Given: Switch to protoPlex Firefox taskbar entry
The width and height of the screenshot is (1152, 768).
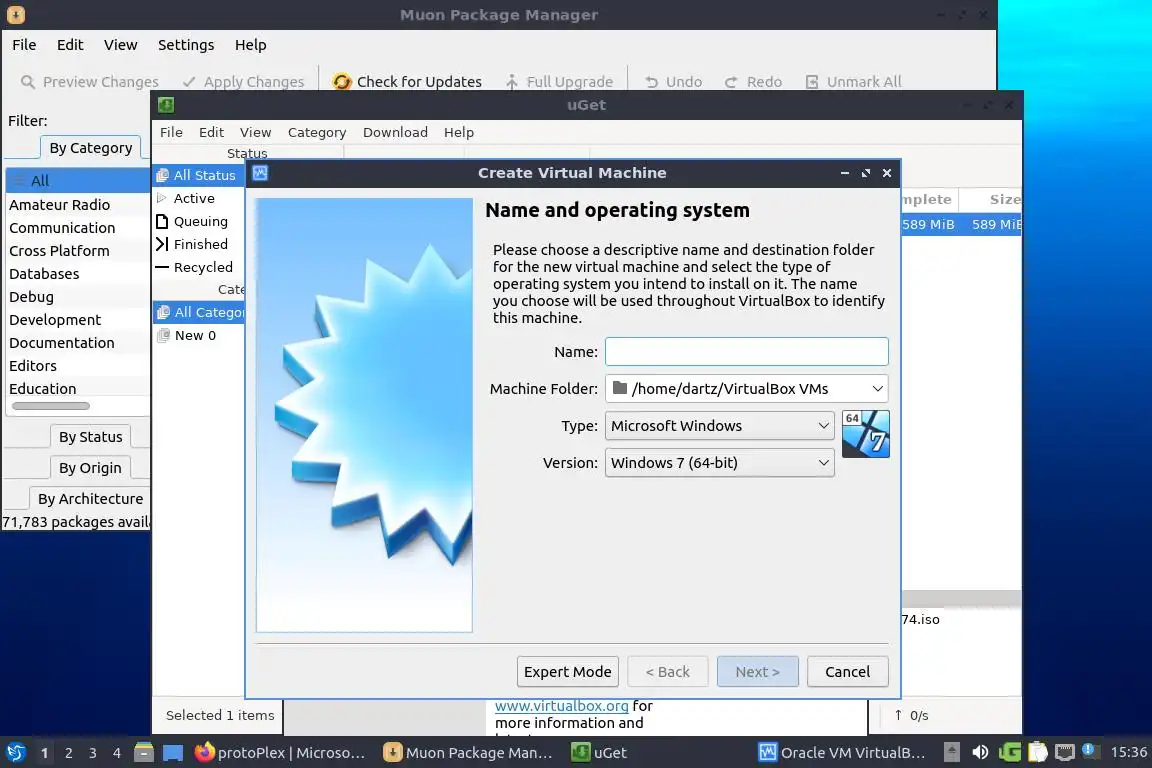Looking at the screenshot, I should tap(280, 753).
